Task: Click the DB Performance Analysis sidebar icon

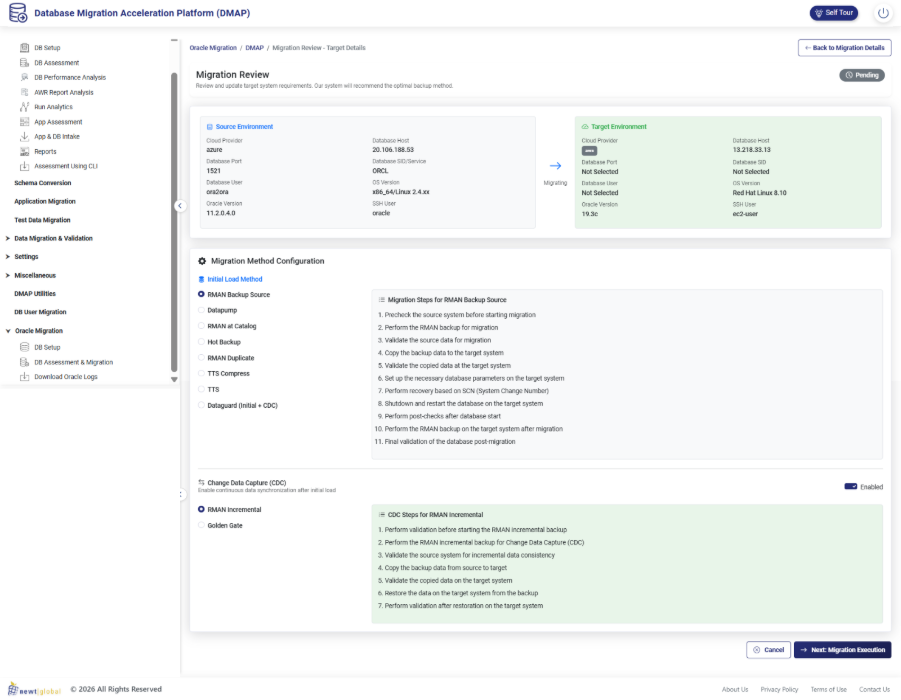Action: (25, 77)
